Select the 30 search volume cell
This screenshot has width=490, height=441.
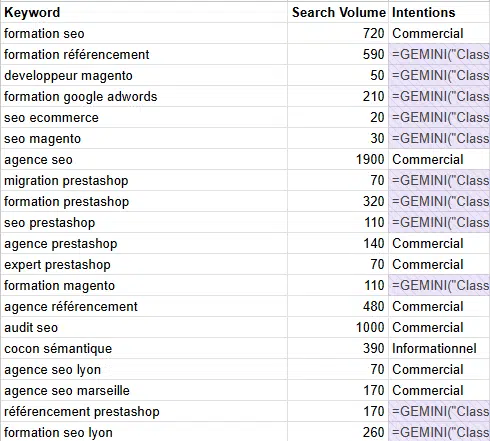point(338,138)
